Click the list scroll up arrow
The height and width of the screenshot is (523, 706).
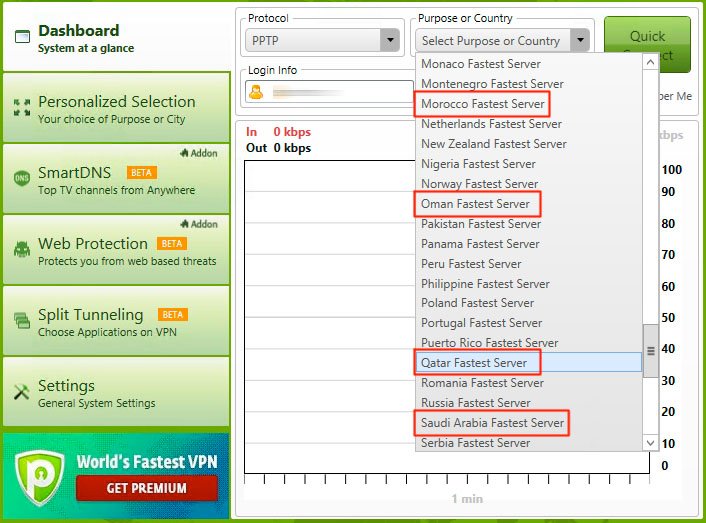click(x=650, y=62)
